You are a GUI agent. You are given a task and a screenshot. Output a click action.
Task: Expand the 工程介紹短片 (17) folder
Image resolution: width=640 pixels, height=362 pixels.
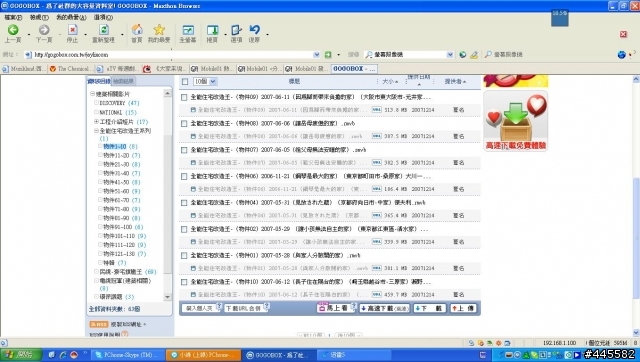pos(96,122)
